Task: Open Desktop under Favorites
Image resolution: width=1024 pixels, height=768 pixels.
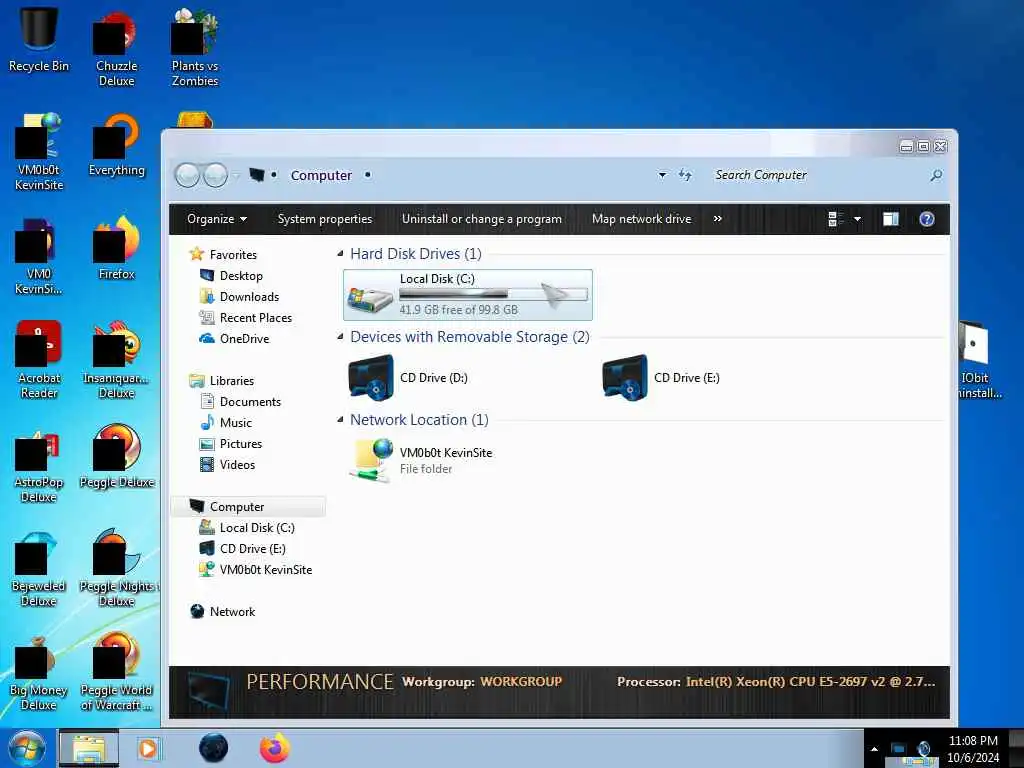Action: coord(232,276)
